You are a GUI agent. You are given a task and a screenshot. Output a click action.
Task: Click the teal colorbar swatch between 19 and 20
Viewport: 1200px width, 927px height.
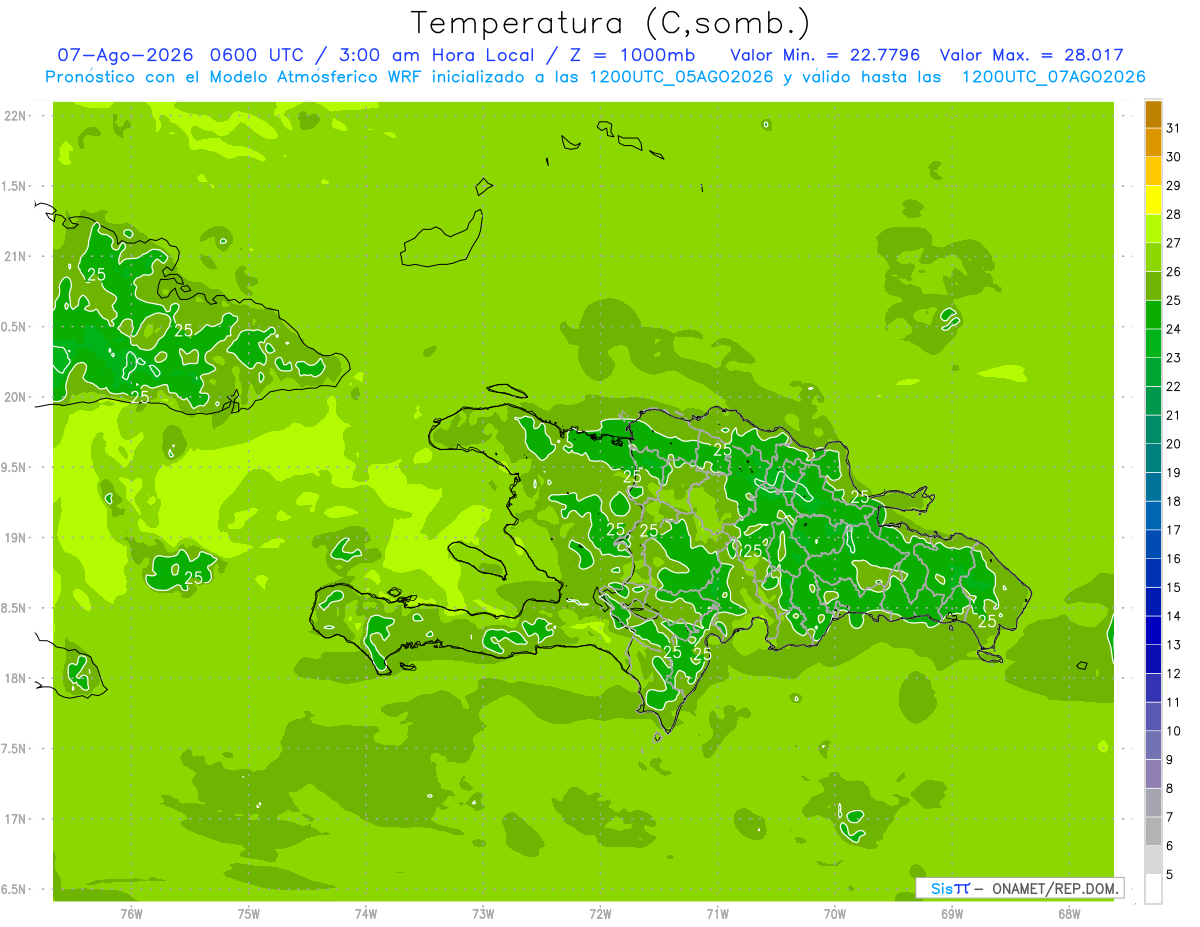pos(1153,458)
